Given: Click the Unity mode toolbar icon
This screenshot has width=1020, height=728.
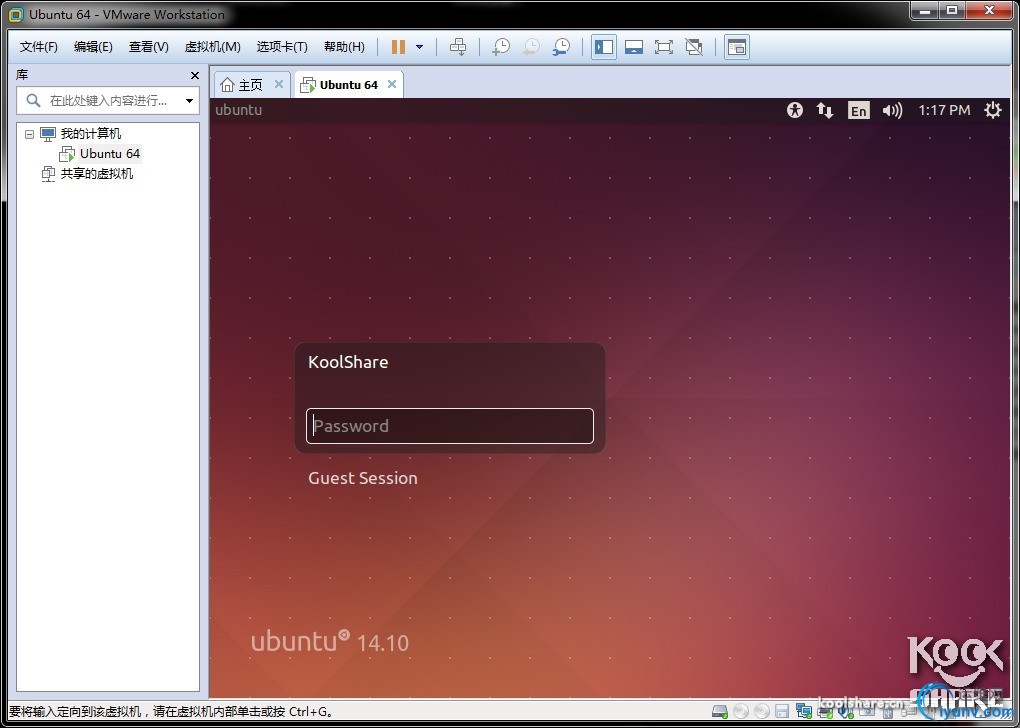Looking at the screenshot, I should pos(694,47).
